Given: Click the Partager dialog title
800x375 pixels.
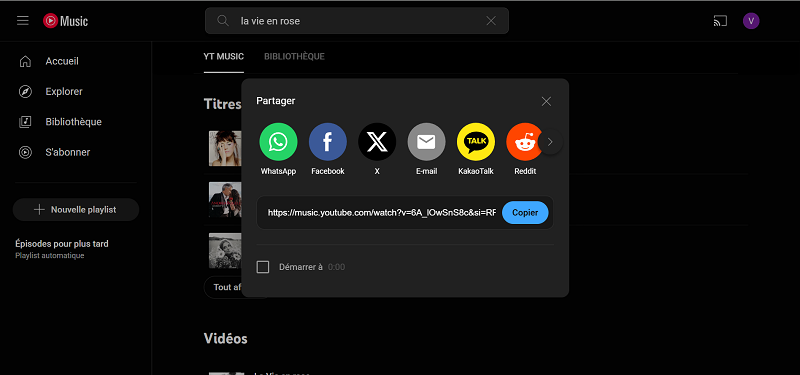Looking at the screenshot, I should [276, 101].
